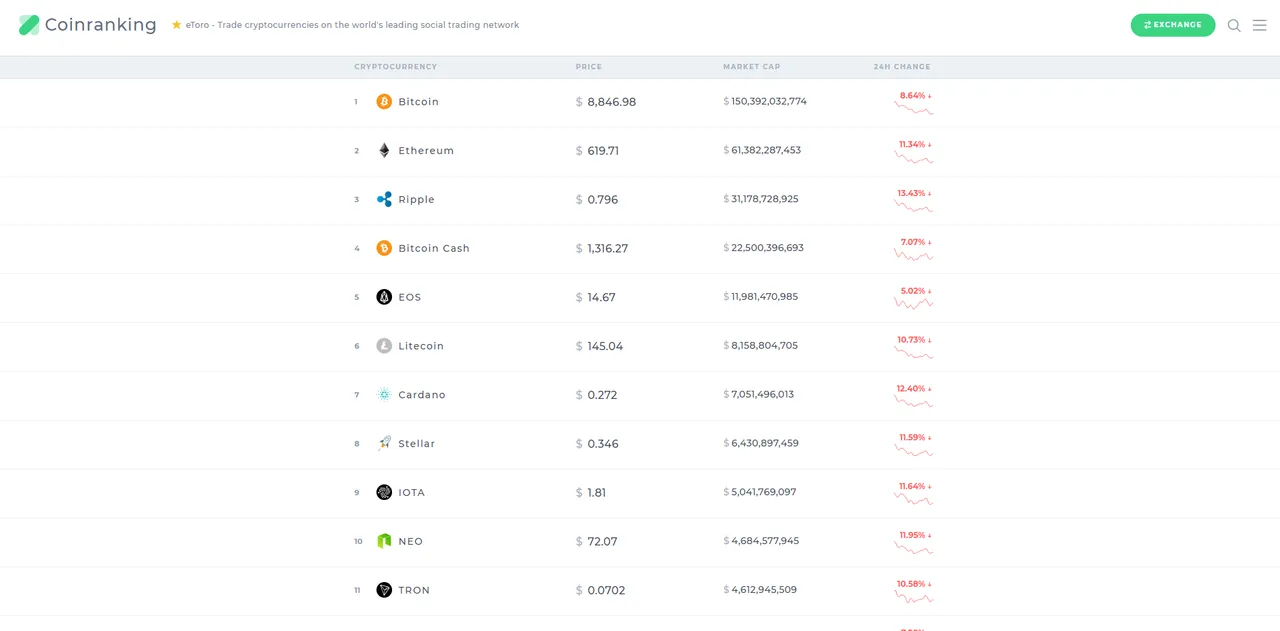Click the NEO coin icon

384,541
